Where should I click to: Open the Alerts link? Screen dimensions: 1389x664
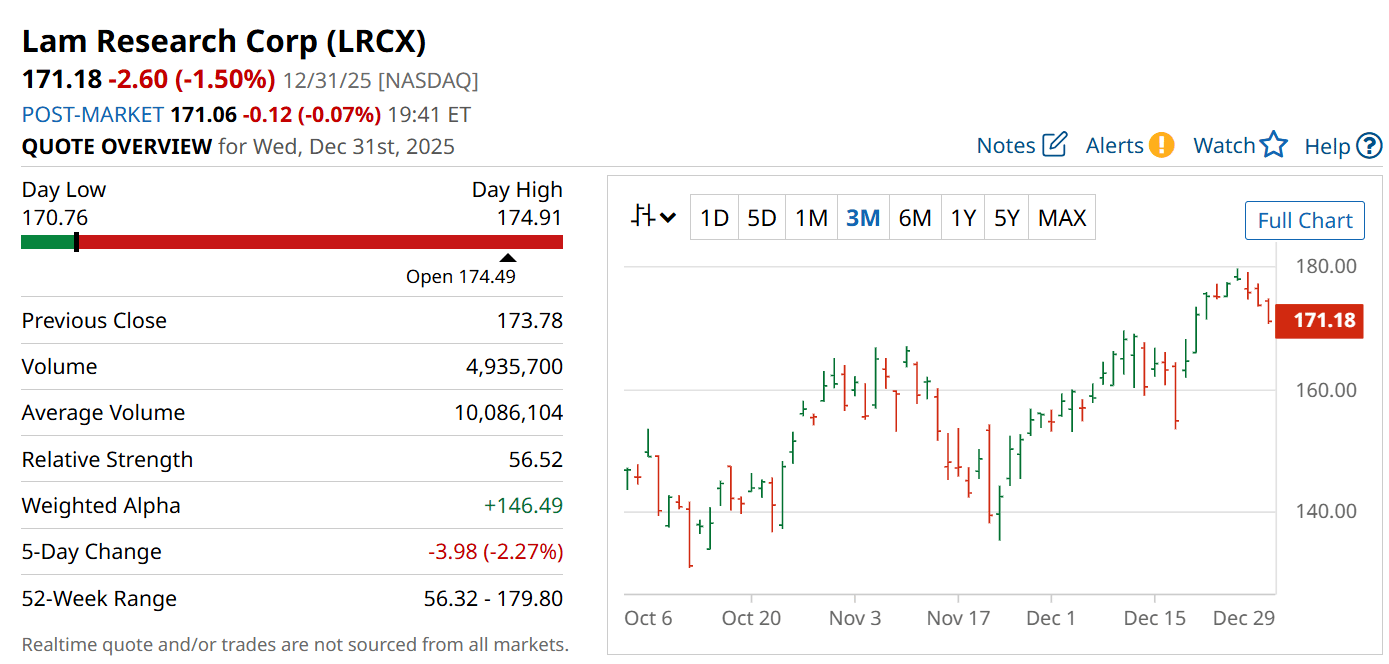click(x=1115, y=145)
